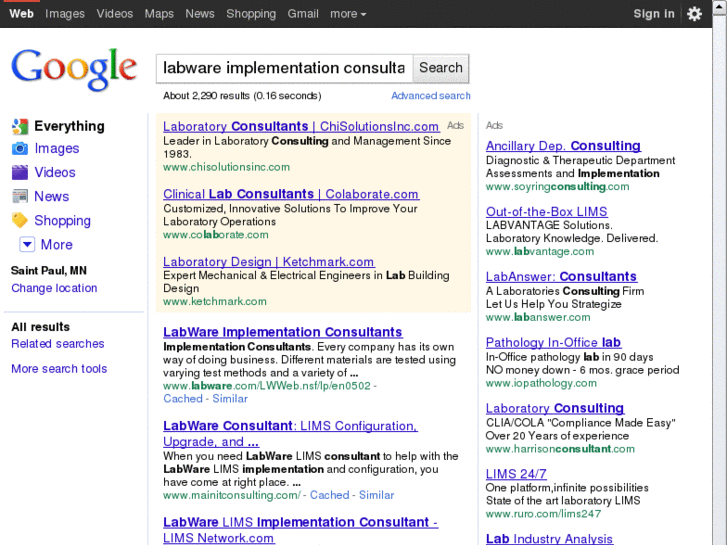Click Similar under labware.com result
This screenshot has width=727, height=545.
(x=230, y=398)
